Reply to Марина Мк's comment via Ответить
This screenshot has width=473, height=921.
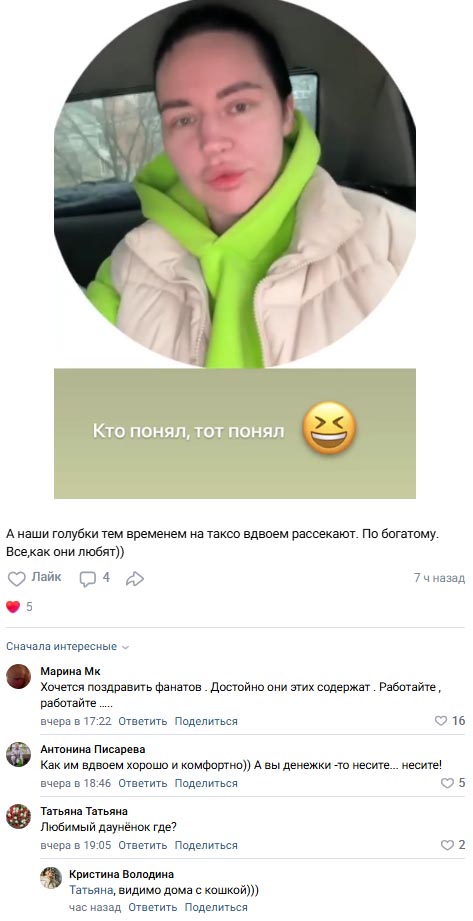point(143,721)
